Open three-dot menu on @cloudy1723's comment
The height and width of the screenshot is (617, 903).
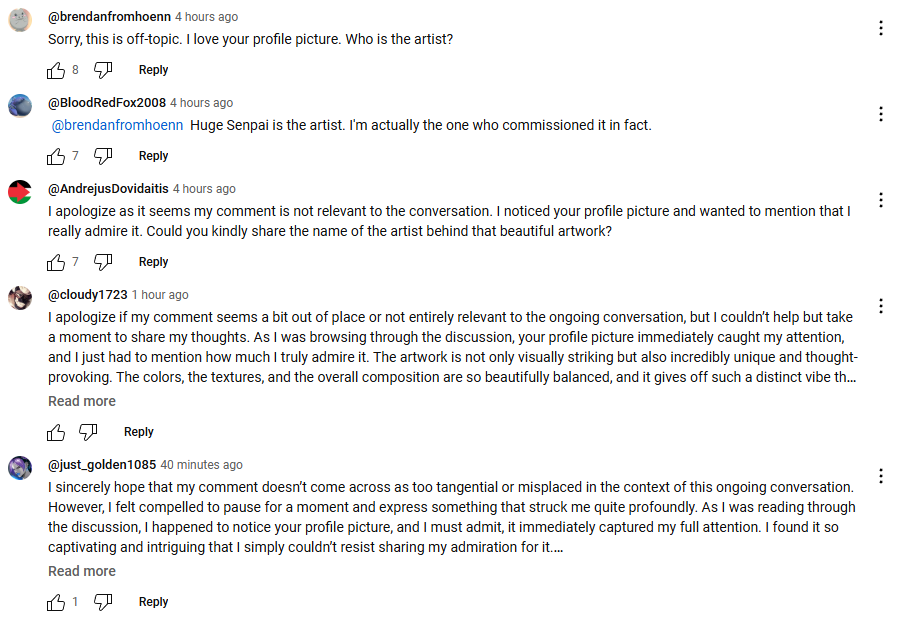point(881,306)
